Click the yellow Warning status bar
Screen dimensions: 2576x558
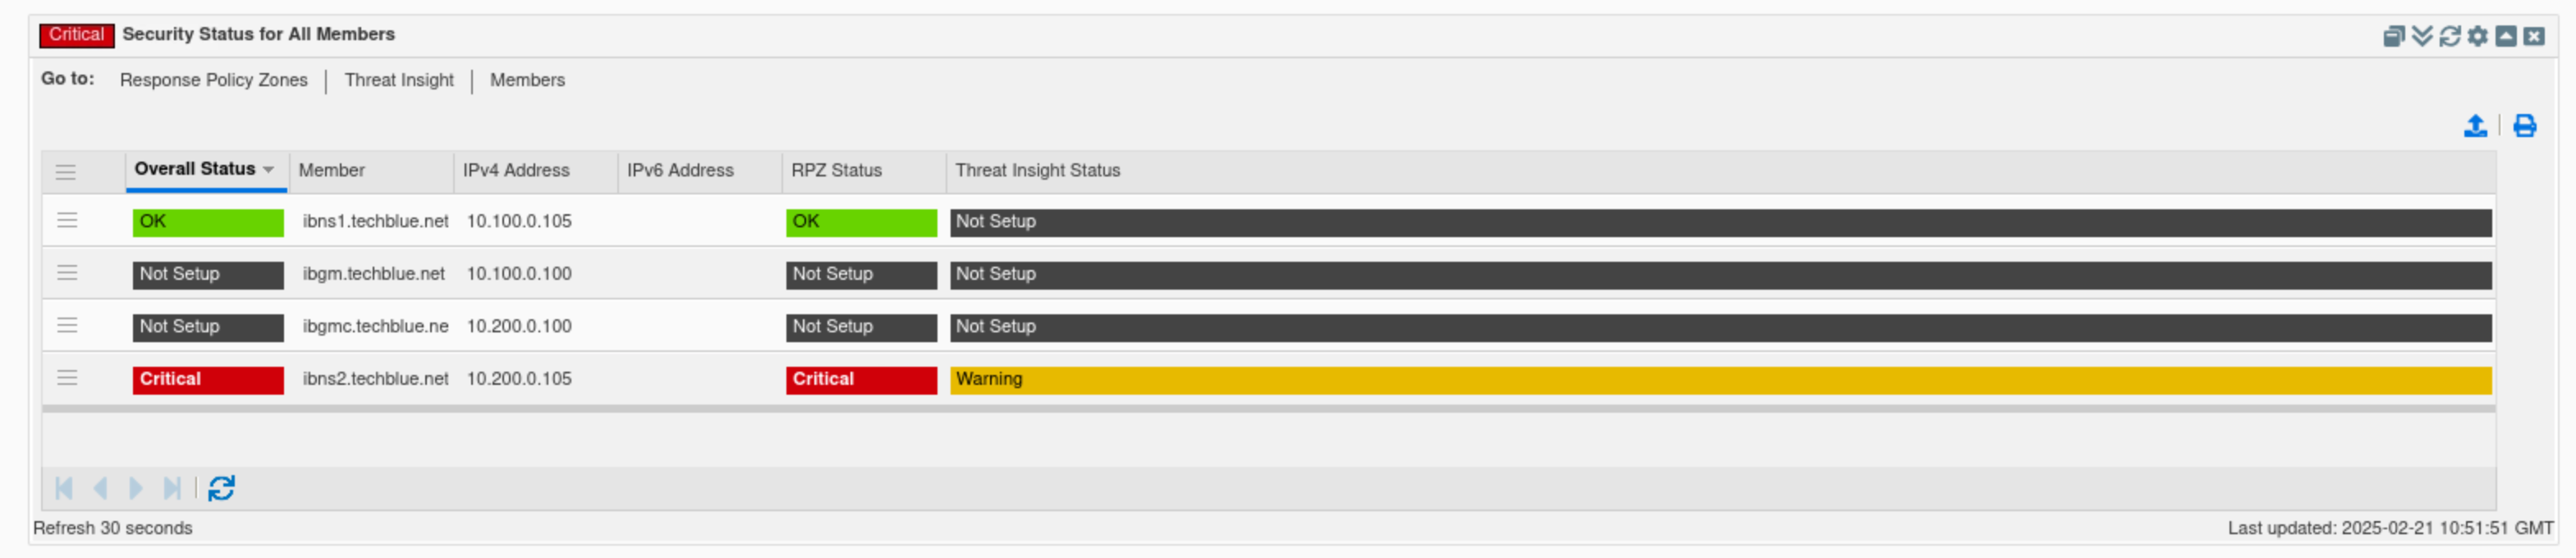[x=1719, y=380]
